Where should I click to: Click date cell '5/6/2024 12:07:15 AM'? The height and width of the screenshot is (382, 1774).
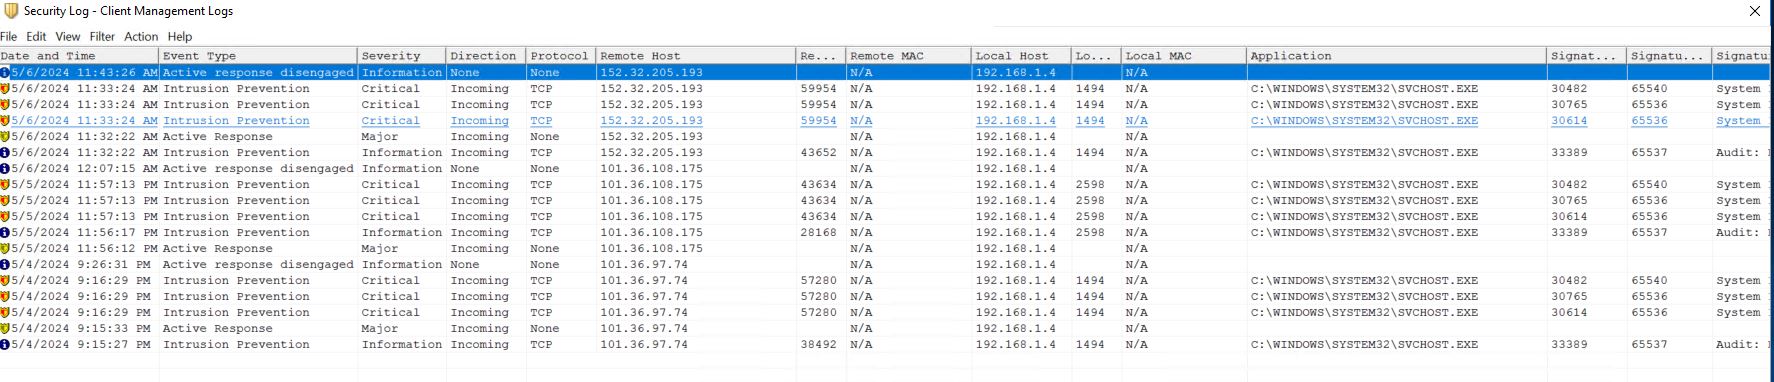point(84,169)
